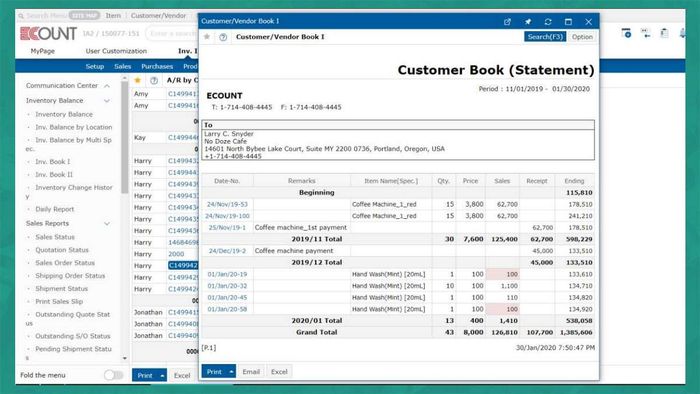Click the main search input field
The image size is (700, 394).
tap(171, 33)
